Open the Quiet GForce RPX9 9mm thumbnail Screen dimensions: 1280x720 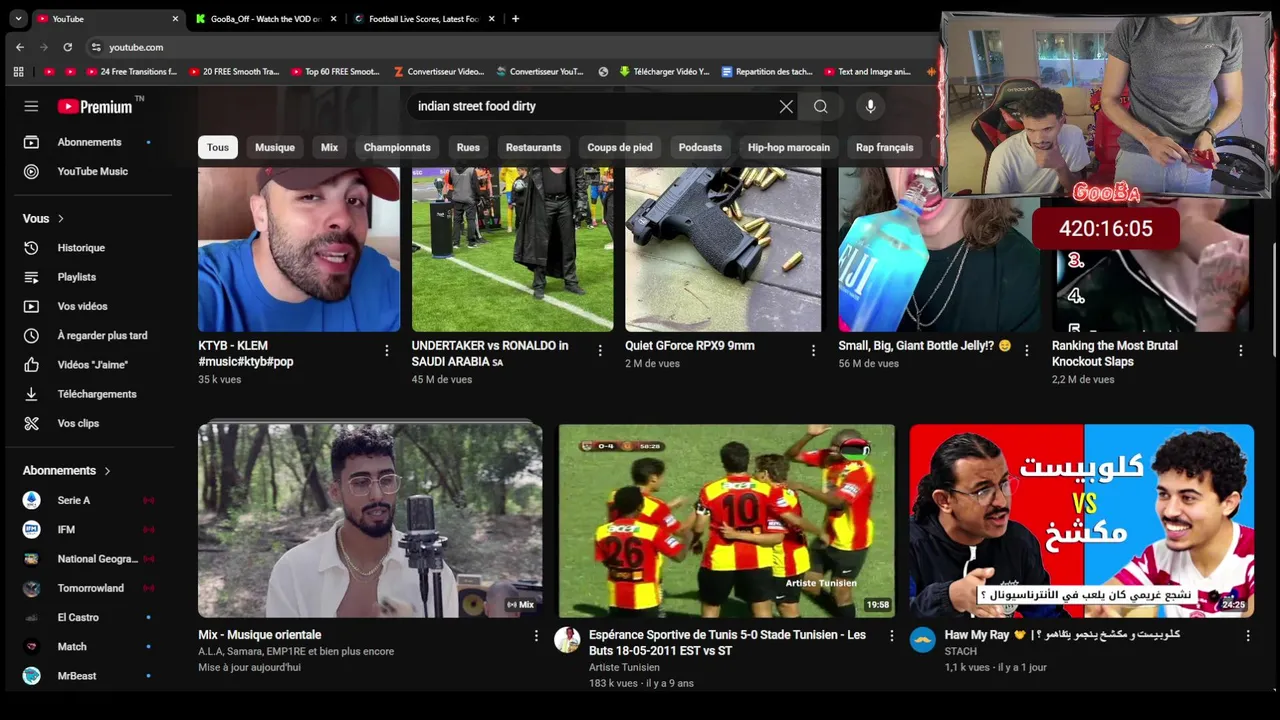723,249
